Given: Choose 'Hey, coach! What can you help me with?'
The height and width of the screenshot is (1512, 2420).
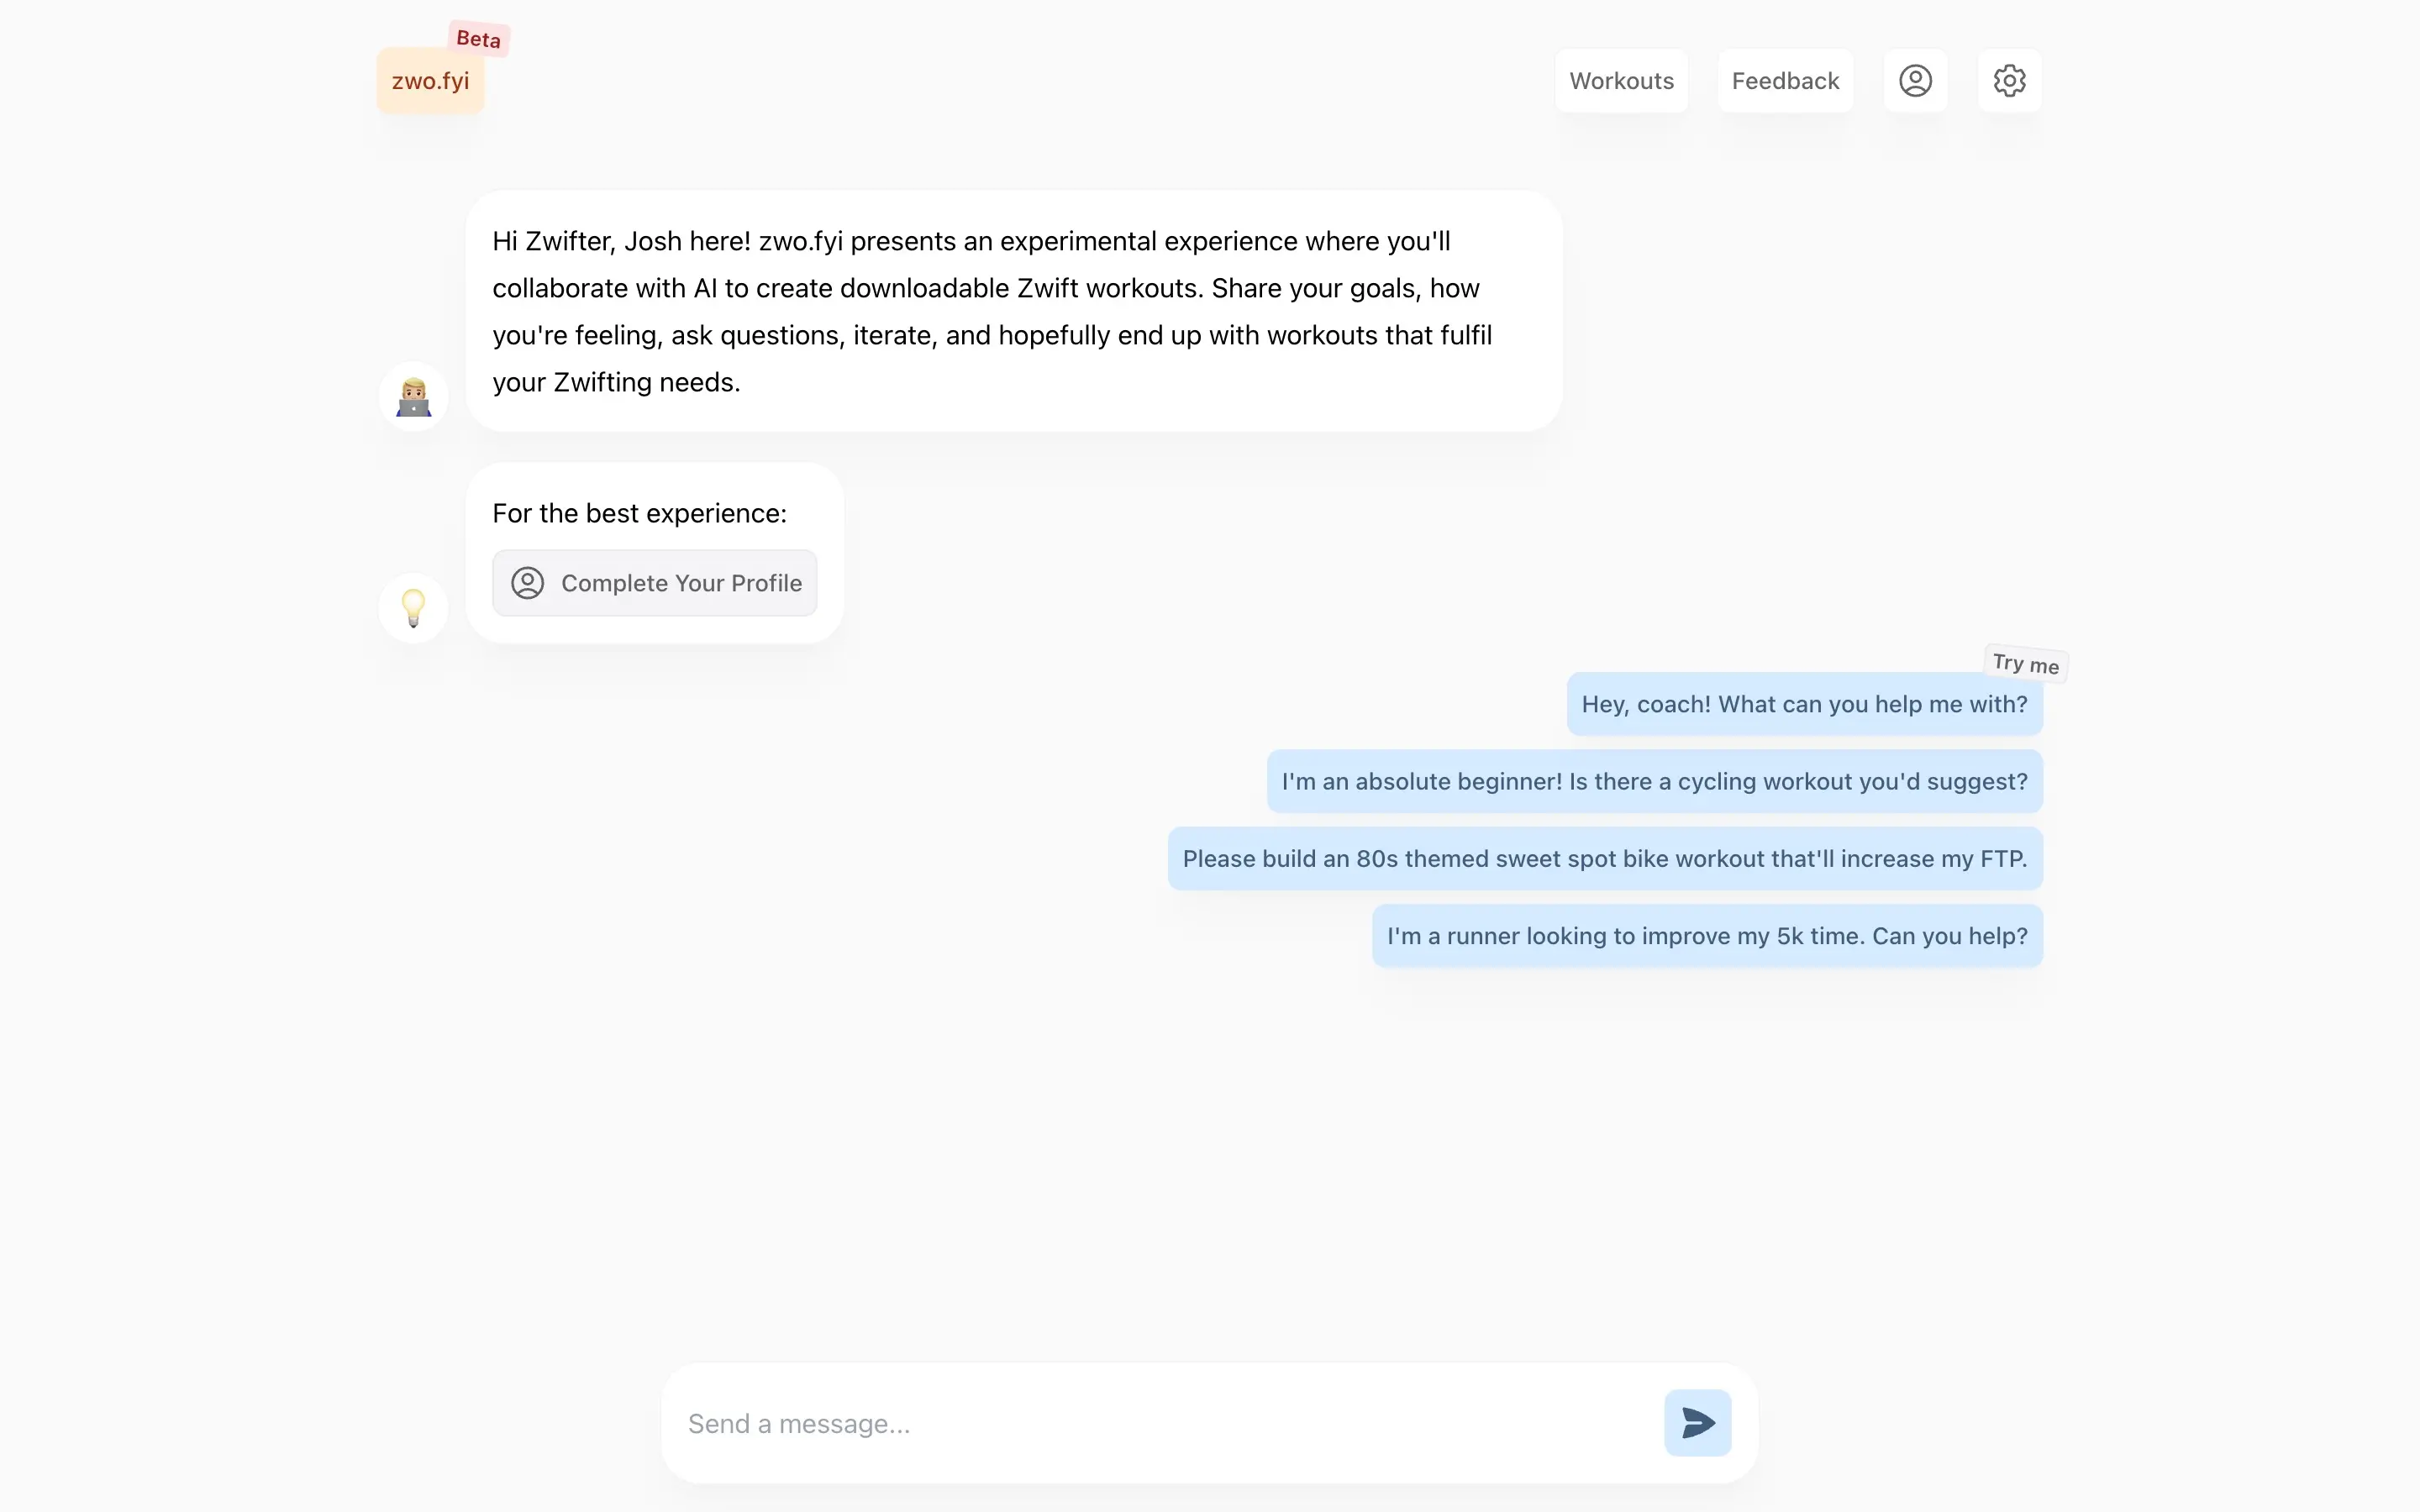Looking at the screenshot, I should coord(1804,704).
